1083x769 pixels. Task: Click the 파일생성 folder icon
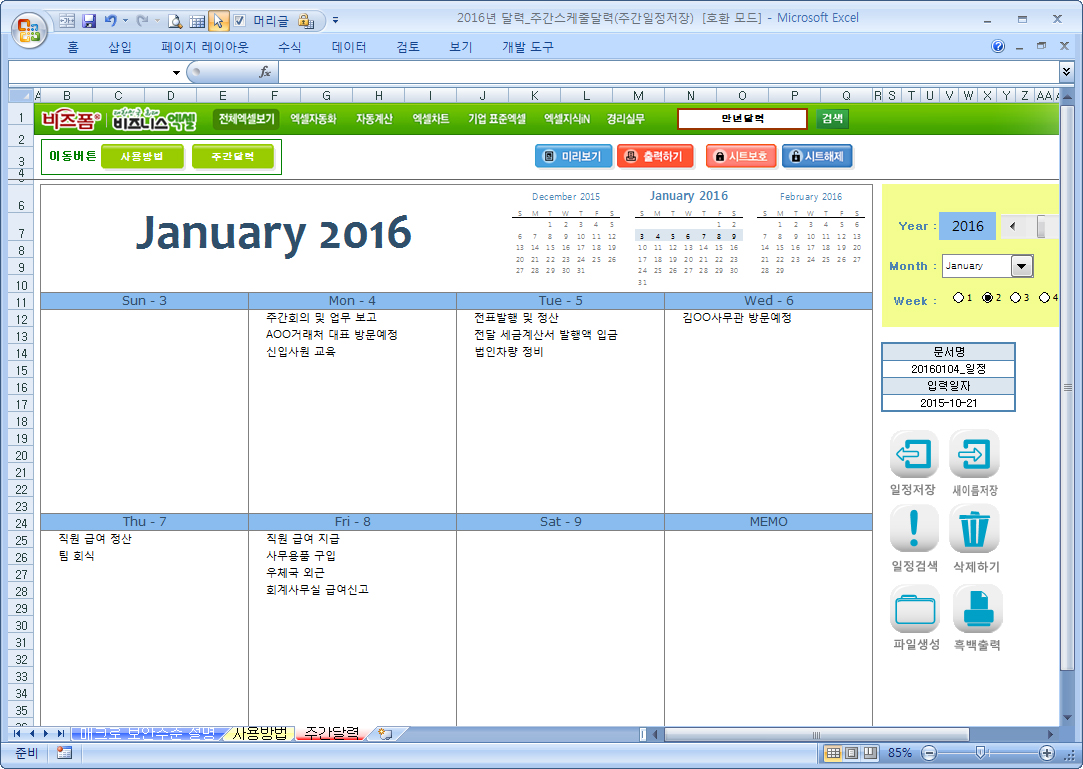coord(914,609)
